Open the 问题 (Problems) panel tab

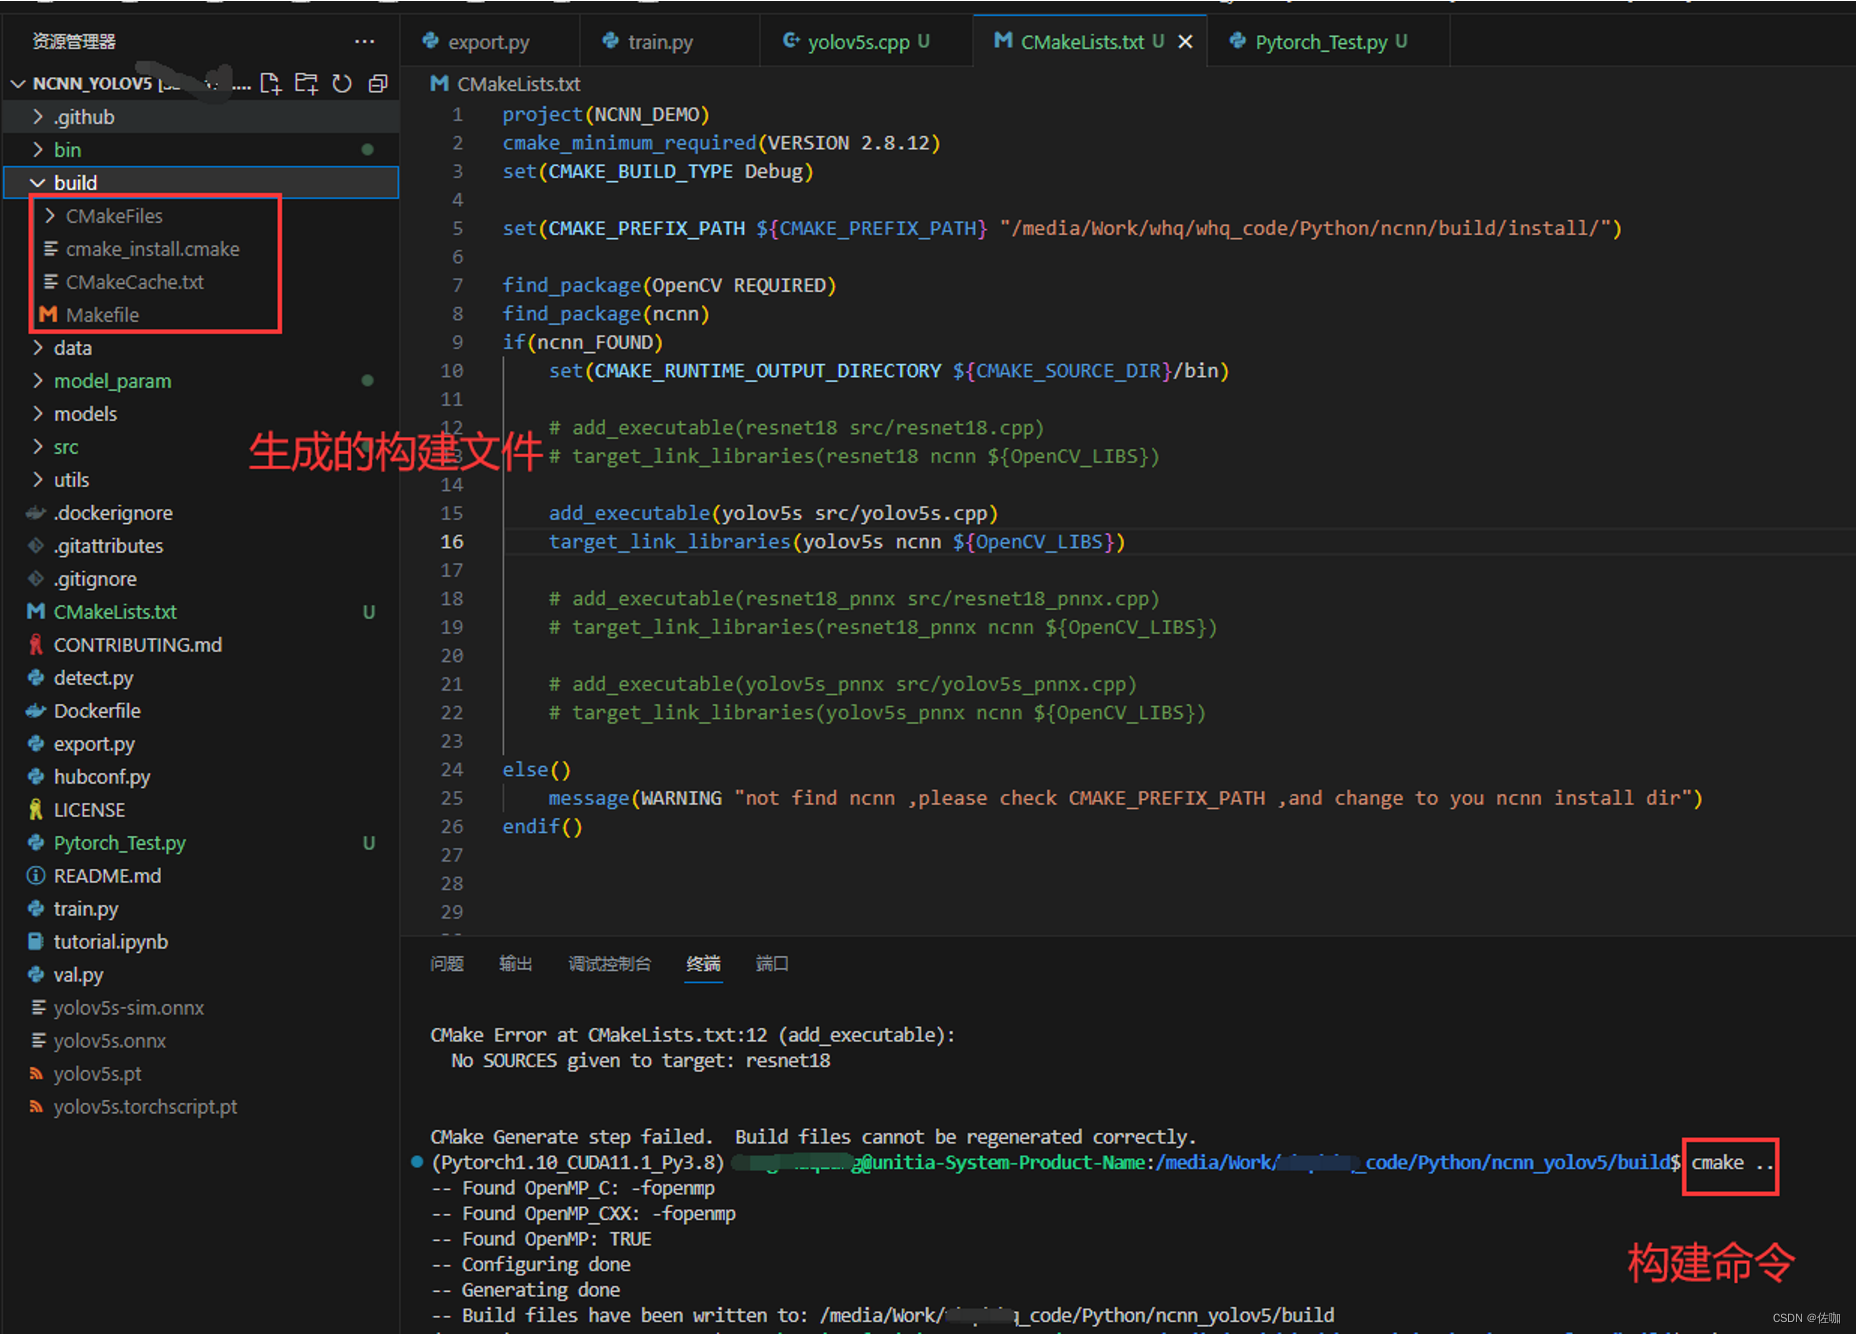pyautogui.click(x=447, y=963)
